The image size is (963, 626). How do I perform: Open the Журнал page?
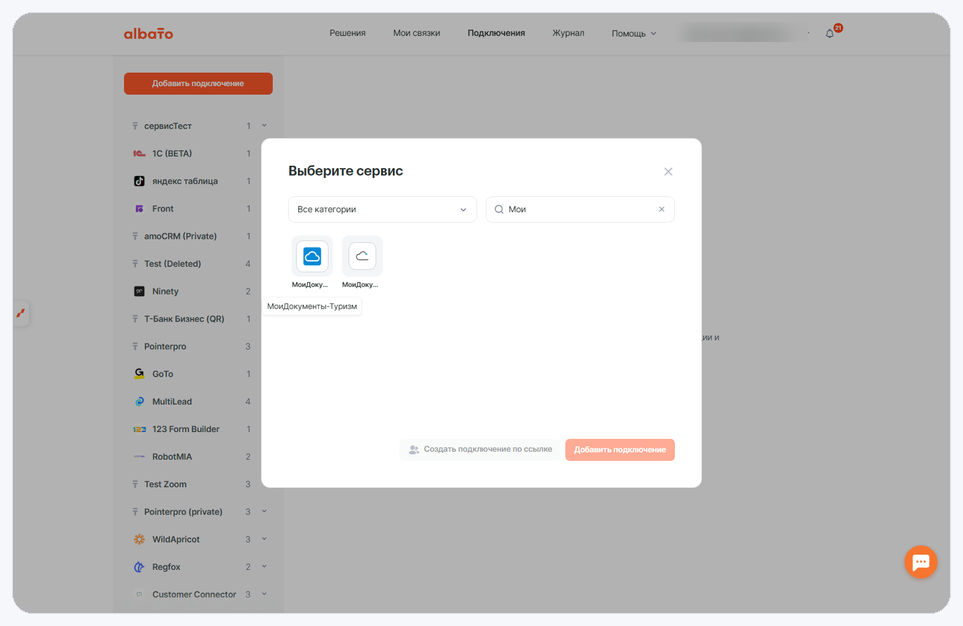click(568, 33)
